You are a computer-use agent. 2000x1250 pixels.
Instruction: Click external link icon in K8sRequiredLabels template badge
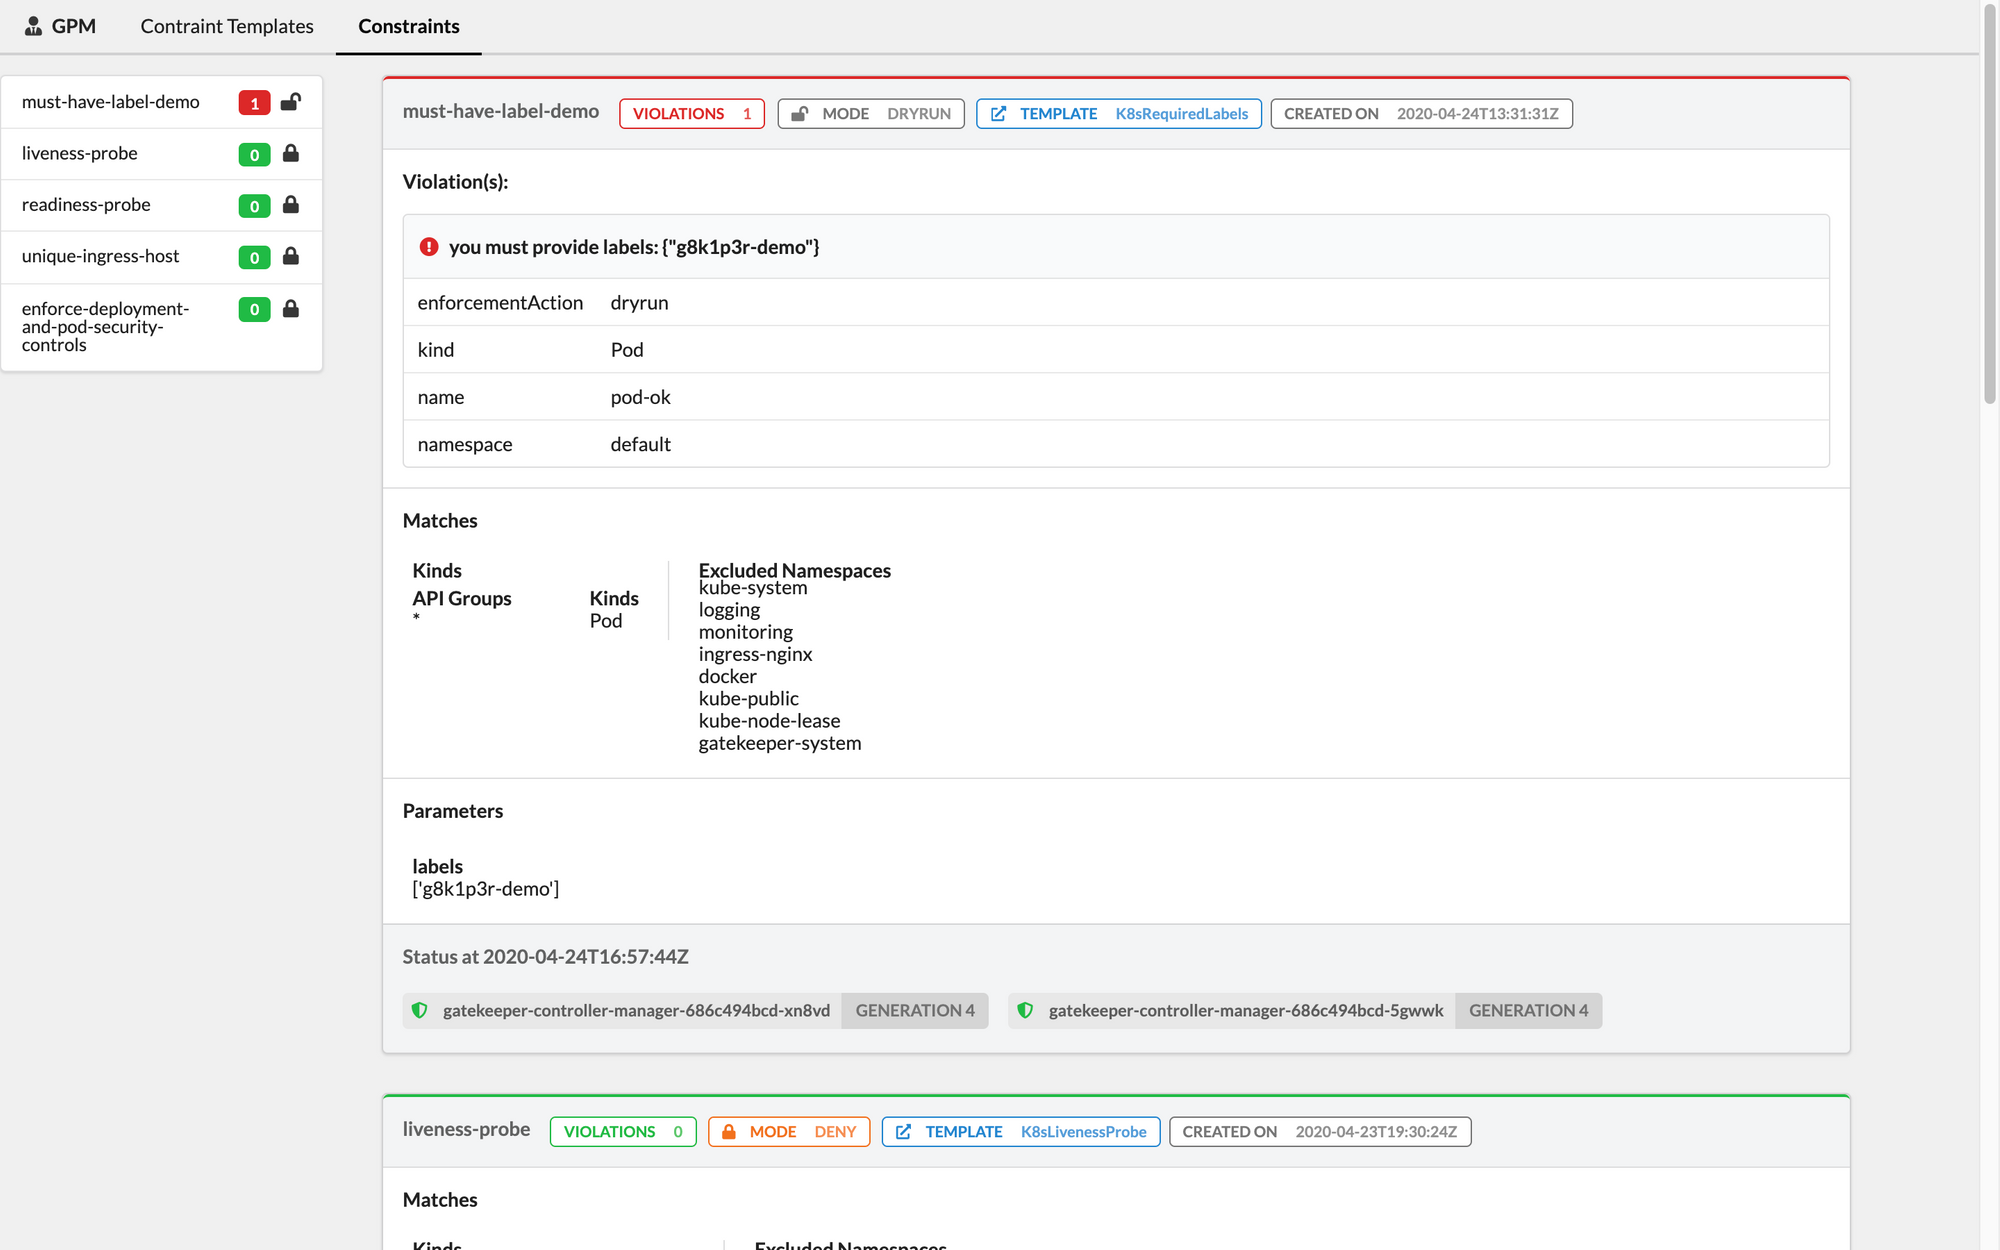coord(998,114)
